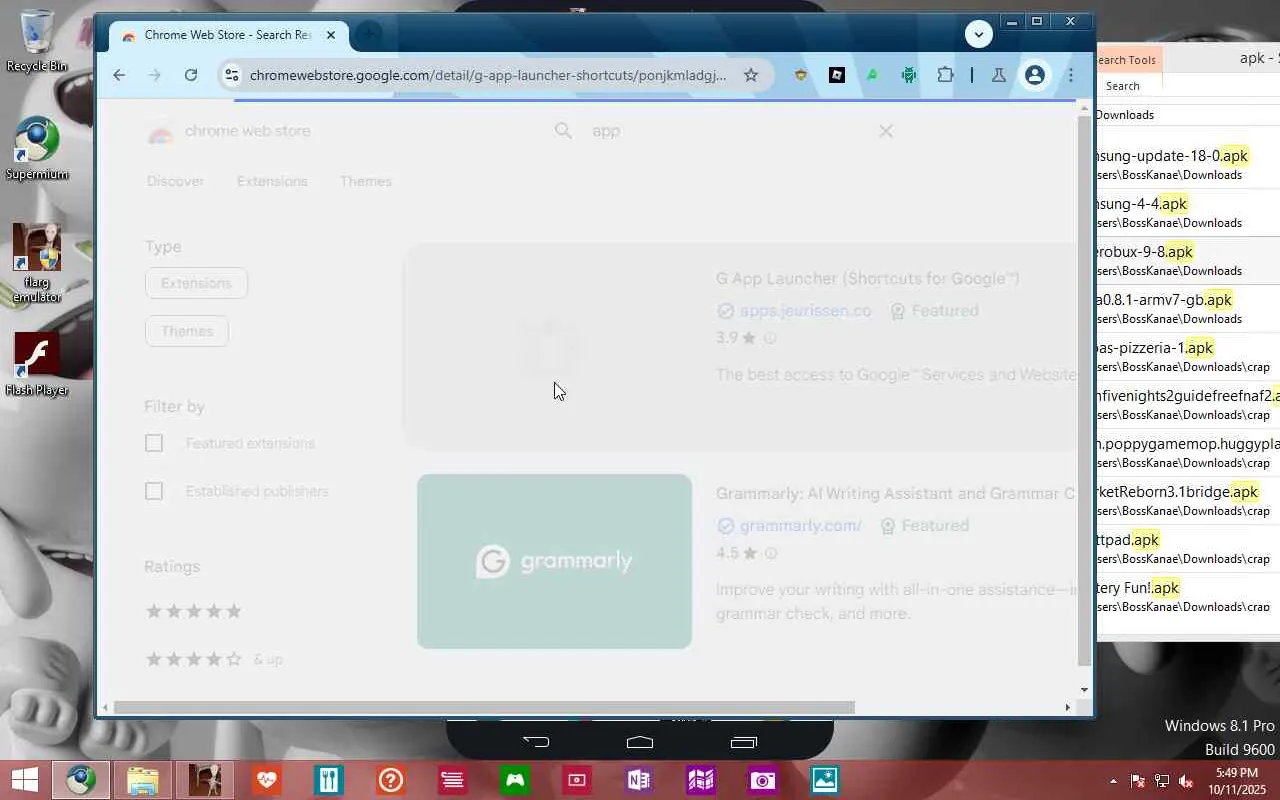
Task: Click the chrome web store logo
Action: click(229, 131)
